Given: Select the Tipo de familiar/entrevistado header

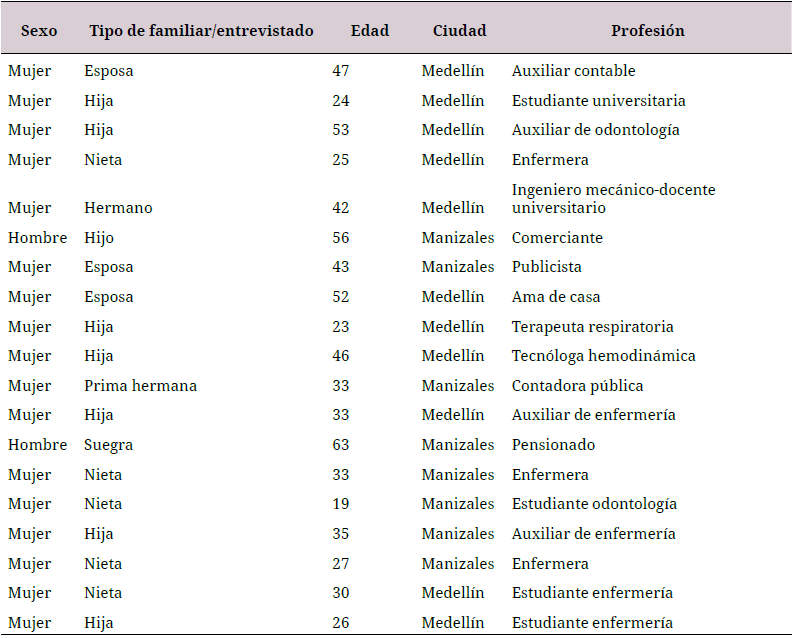Looking at the screenshot, I should (x=201, y=31).
